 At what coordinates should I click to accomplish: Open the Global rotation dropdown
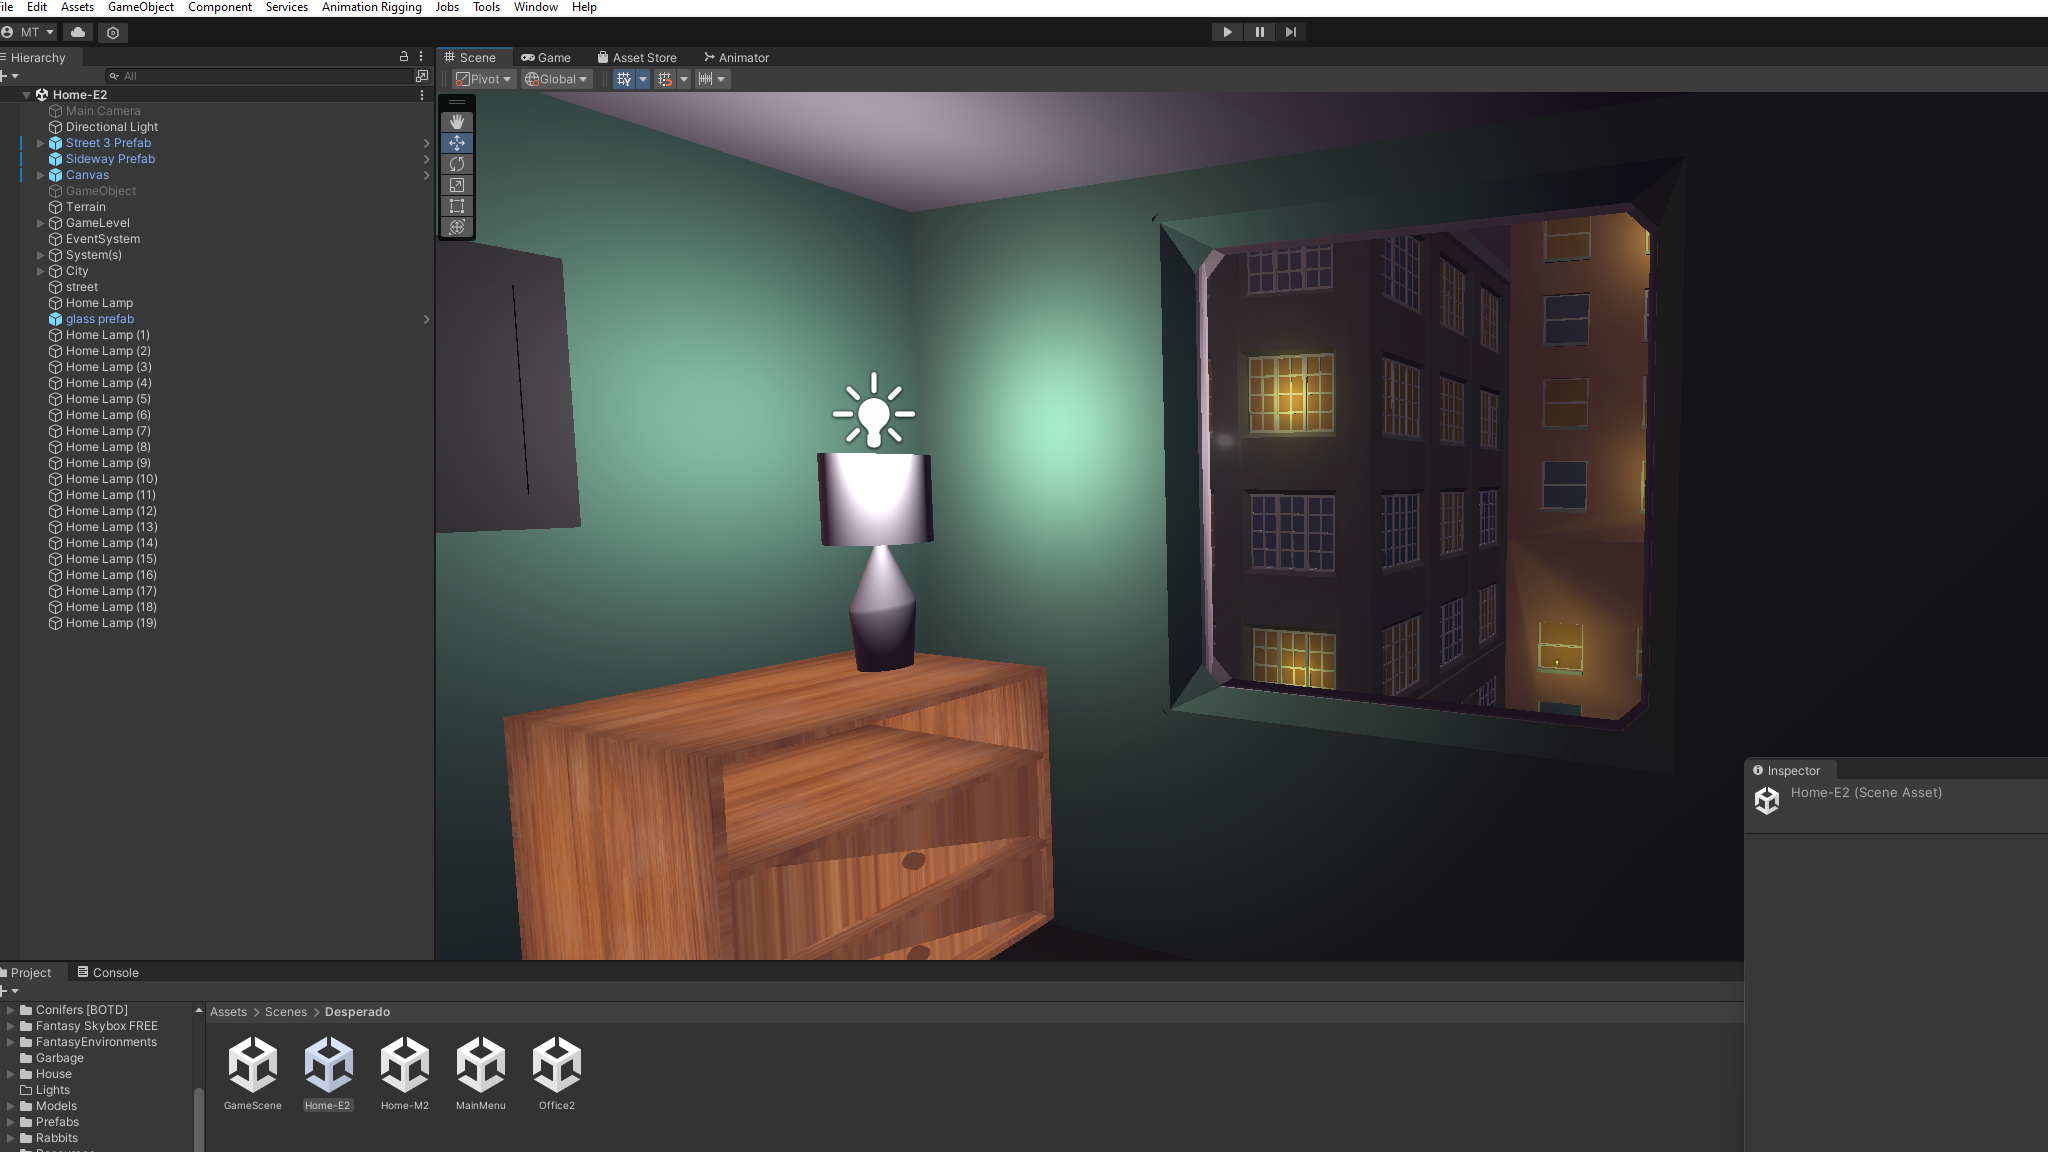point(557,79)
